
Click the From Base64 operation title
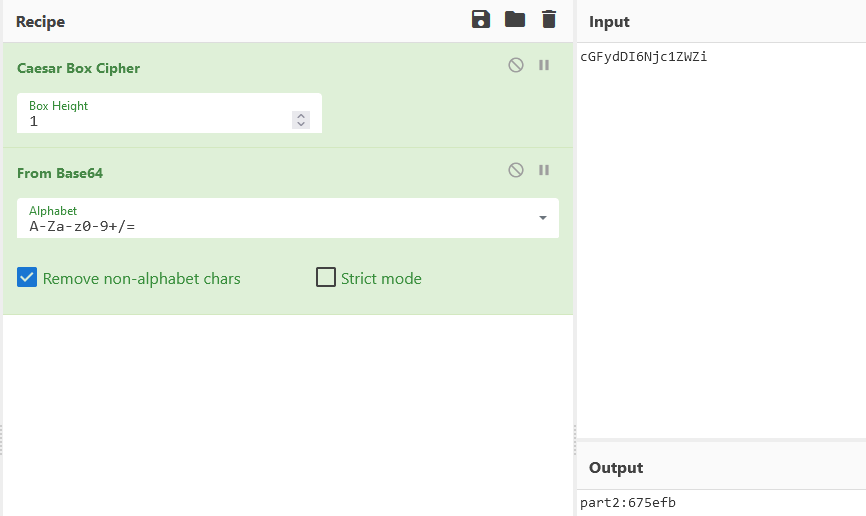60,173
